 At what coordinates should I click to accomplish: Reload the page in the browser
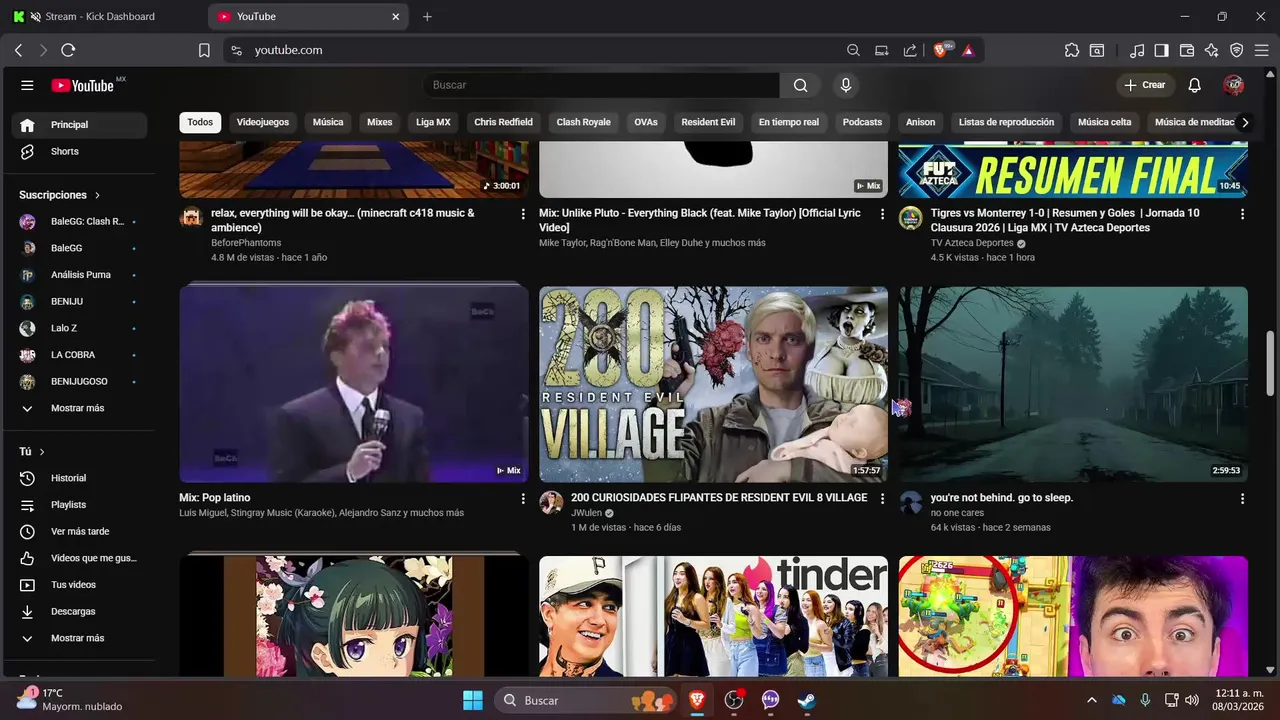pyautogui.click(x=68, y=50)
